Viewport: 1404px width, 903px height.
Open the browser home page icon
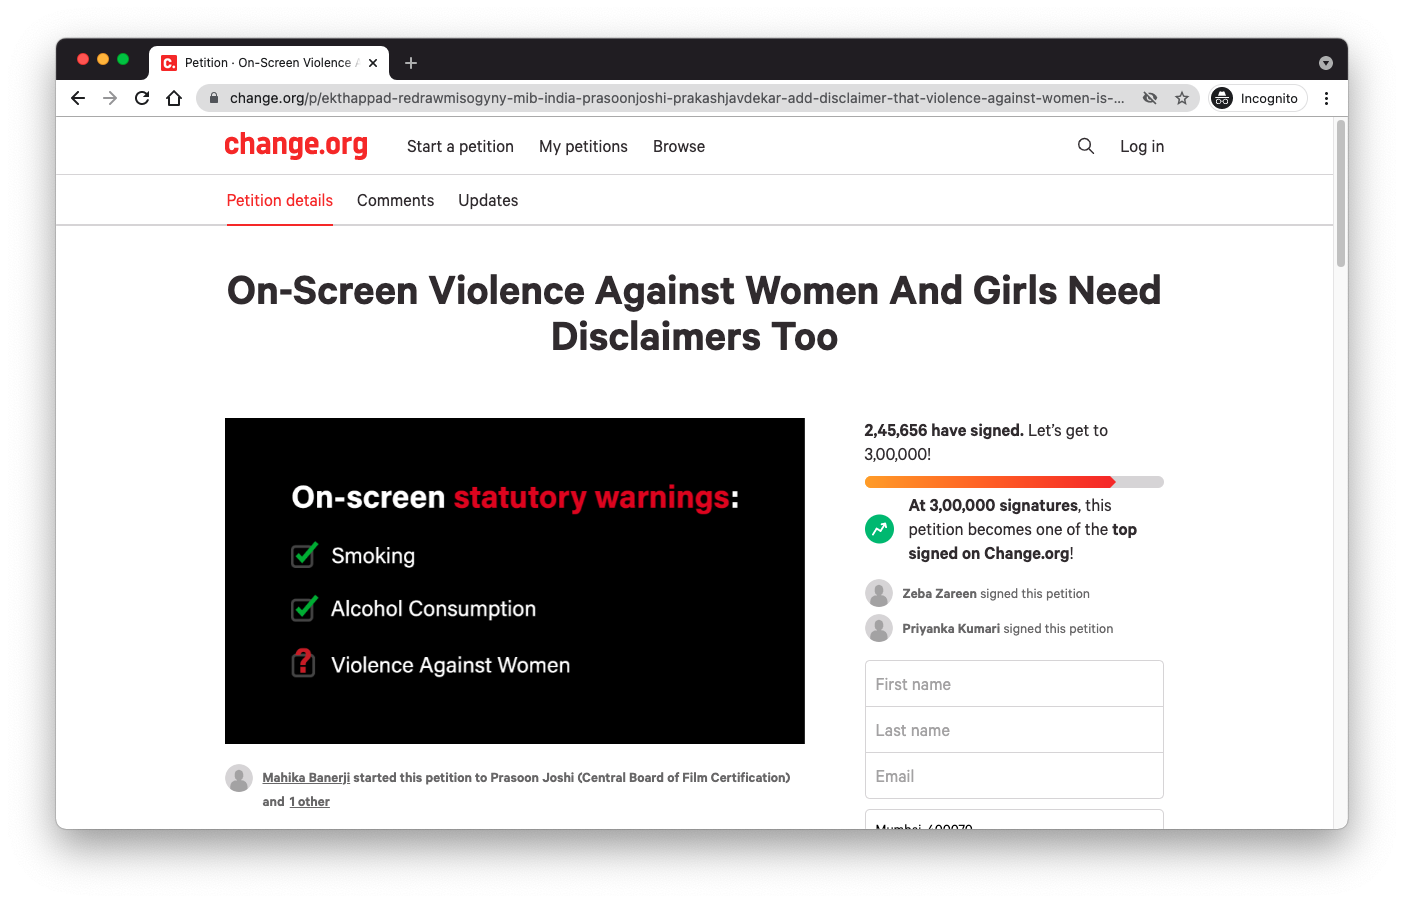[174, 98]
